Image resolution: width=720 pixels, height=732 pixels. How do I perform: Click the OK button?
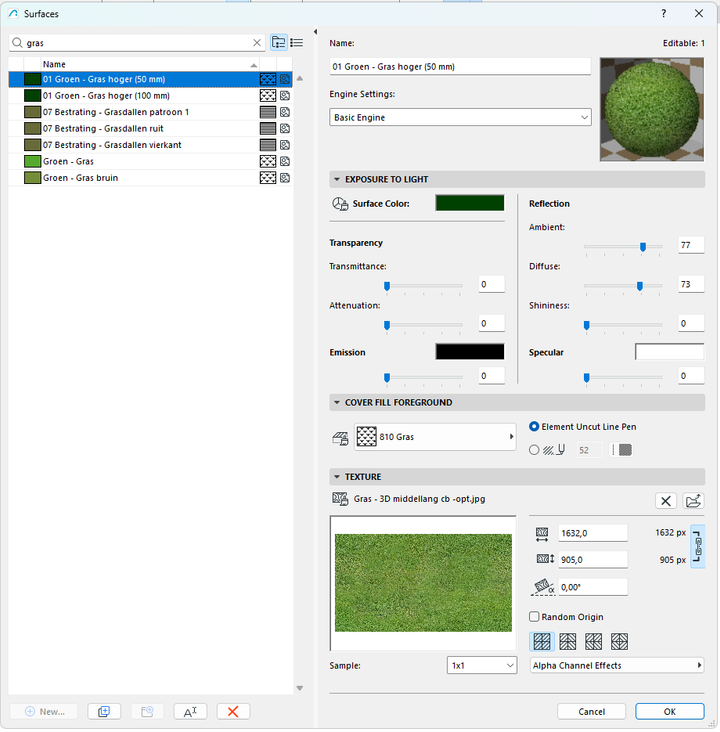(670, 711)
